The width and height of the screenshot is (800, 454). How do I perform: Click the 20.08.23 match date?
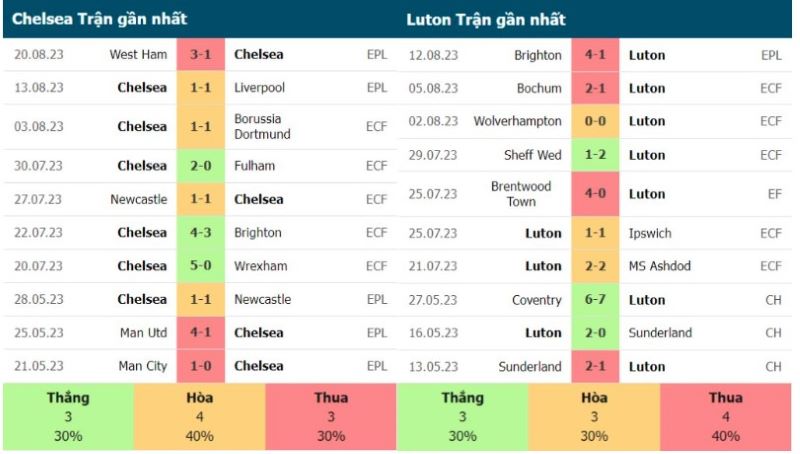pyautogui.click(x=40, y=54)
